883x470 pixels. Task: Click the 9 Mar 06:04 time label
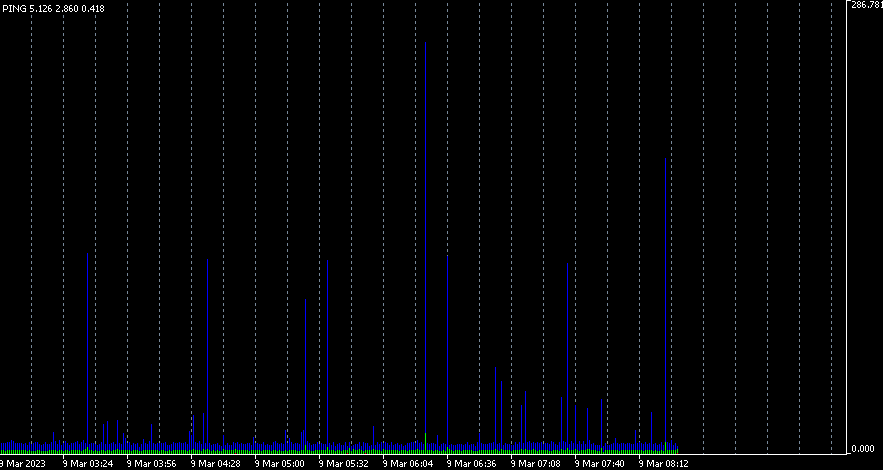point(408,464)
